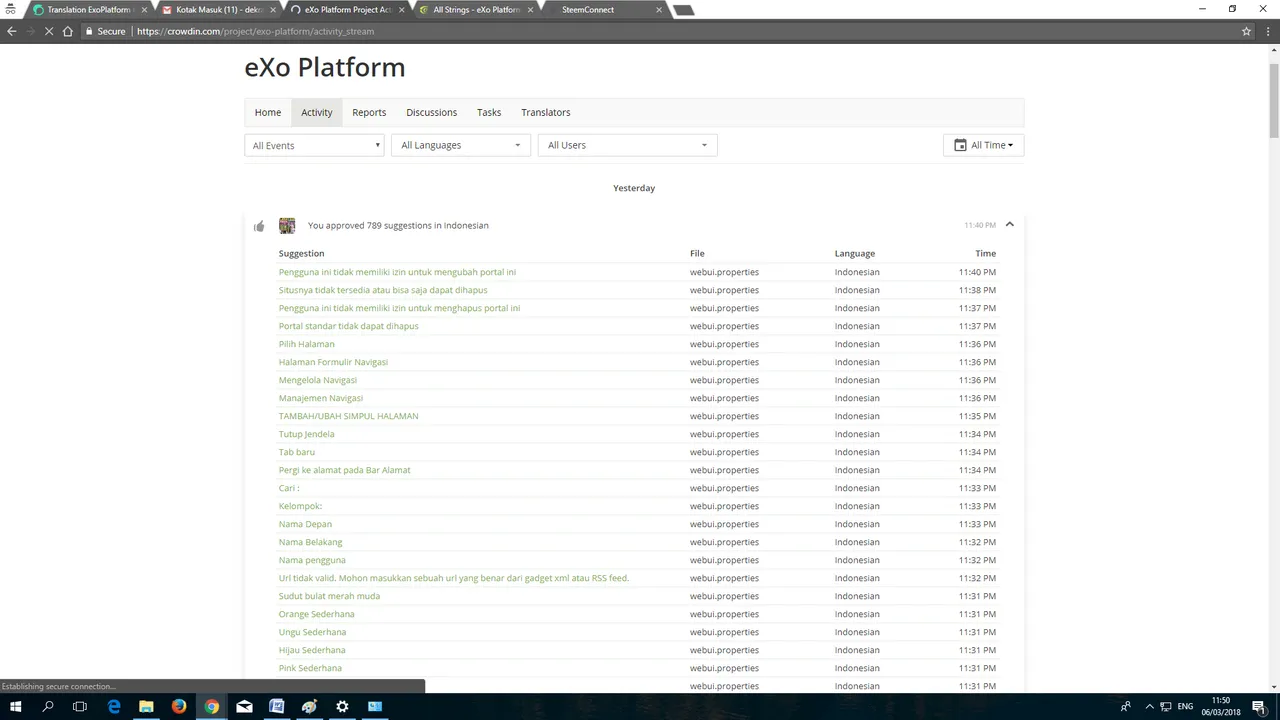This screenshot has height=720, width=1280.
Task: Switch to Translation ExoPlatform browser tab
Action: click(x=88, y=10)
